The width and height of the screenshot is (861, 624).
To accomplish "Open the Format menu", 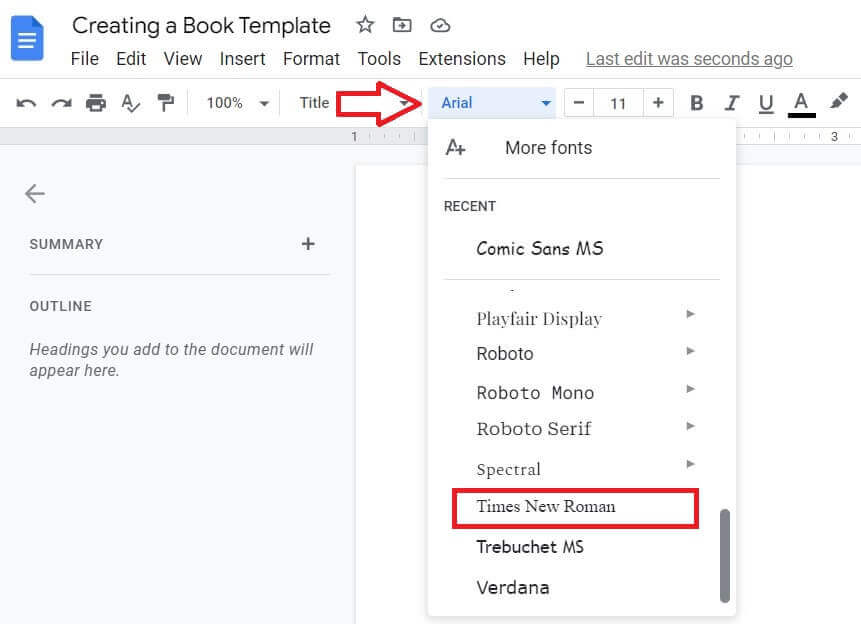I will (x=311, y=59).
